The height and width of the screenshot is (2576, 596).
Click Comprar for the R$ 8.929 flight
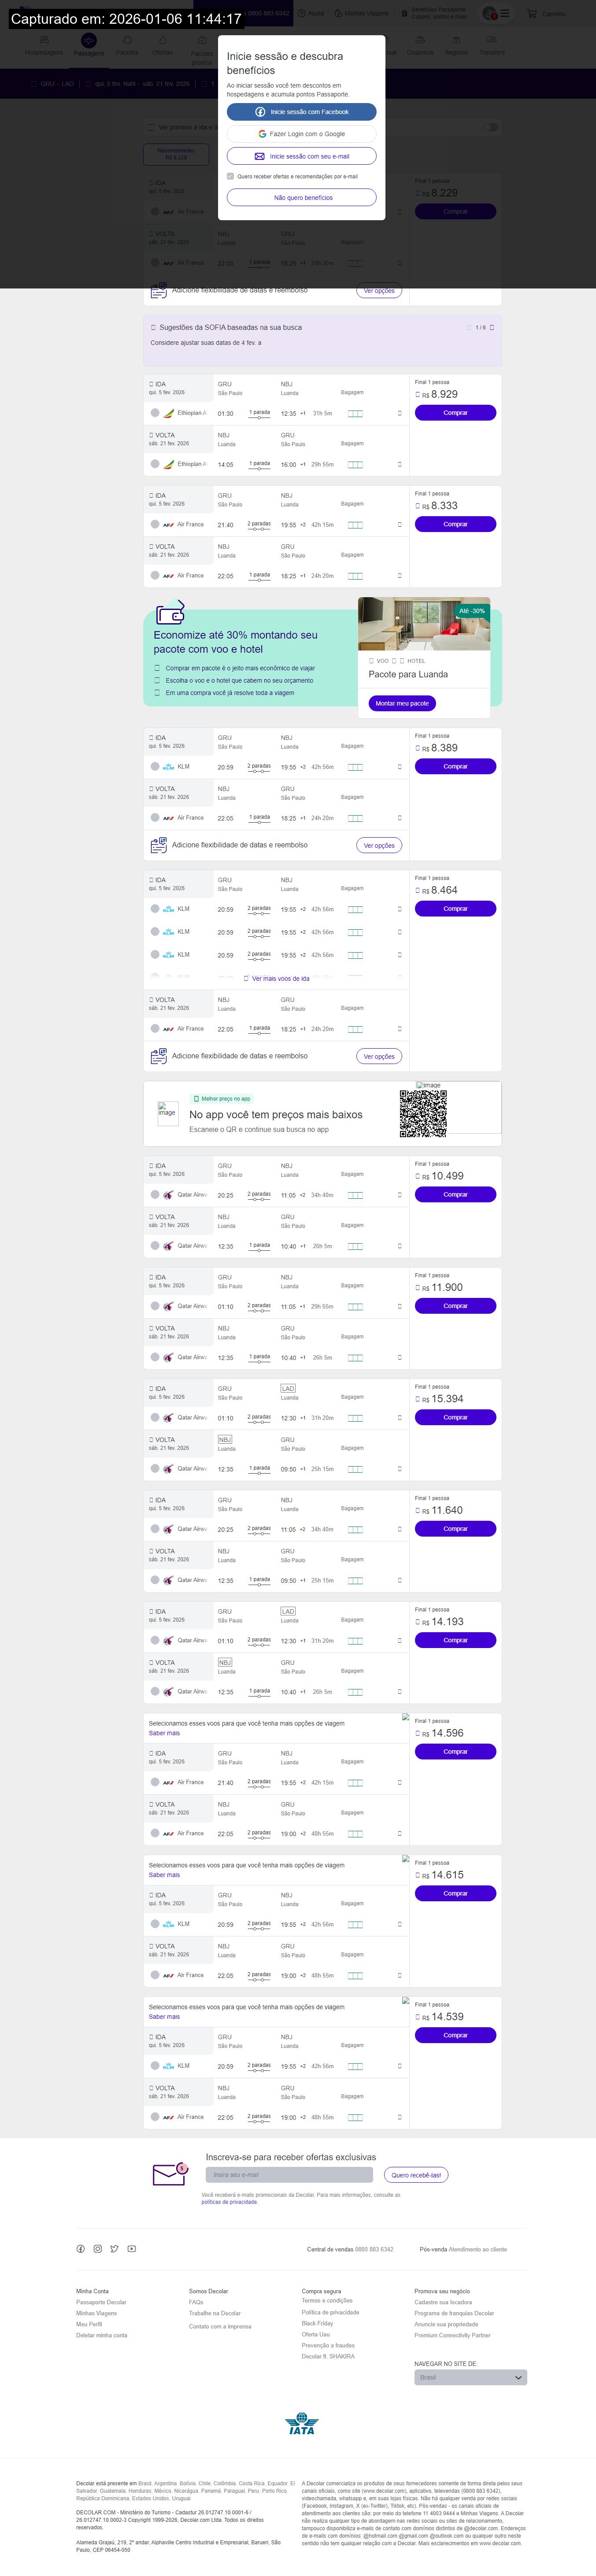click(x=455, y=412)
